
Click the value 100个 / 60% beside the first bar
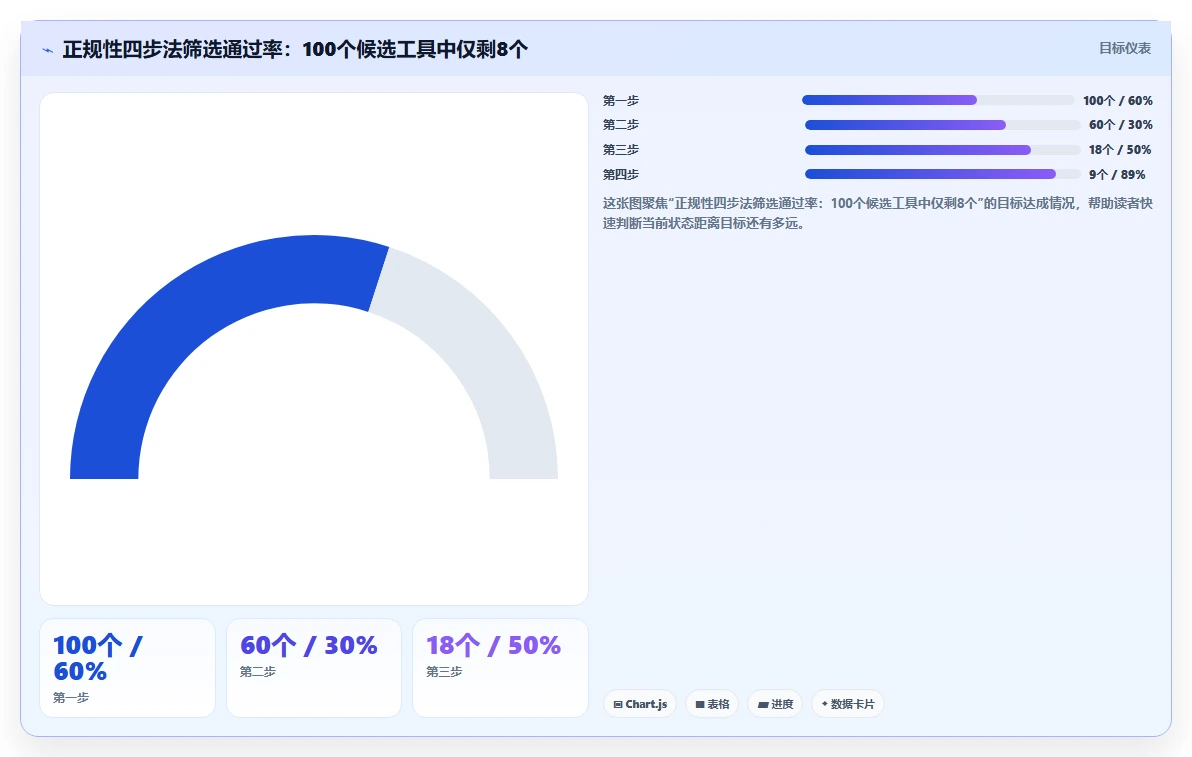pyautogui.click(x=1118, y=100)
